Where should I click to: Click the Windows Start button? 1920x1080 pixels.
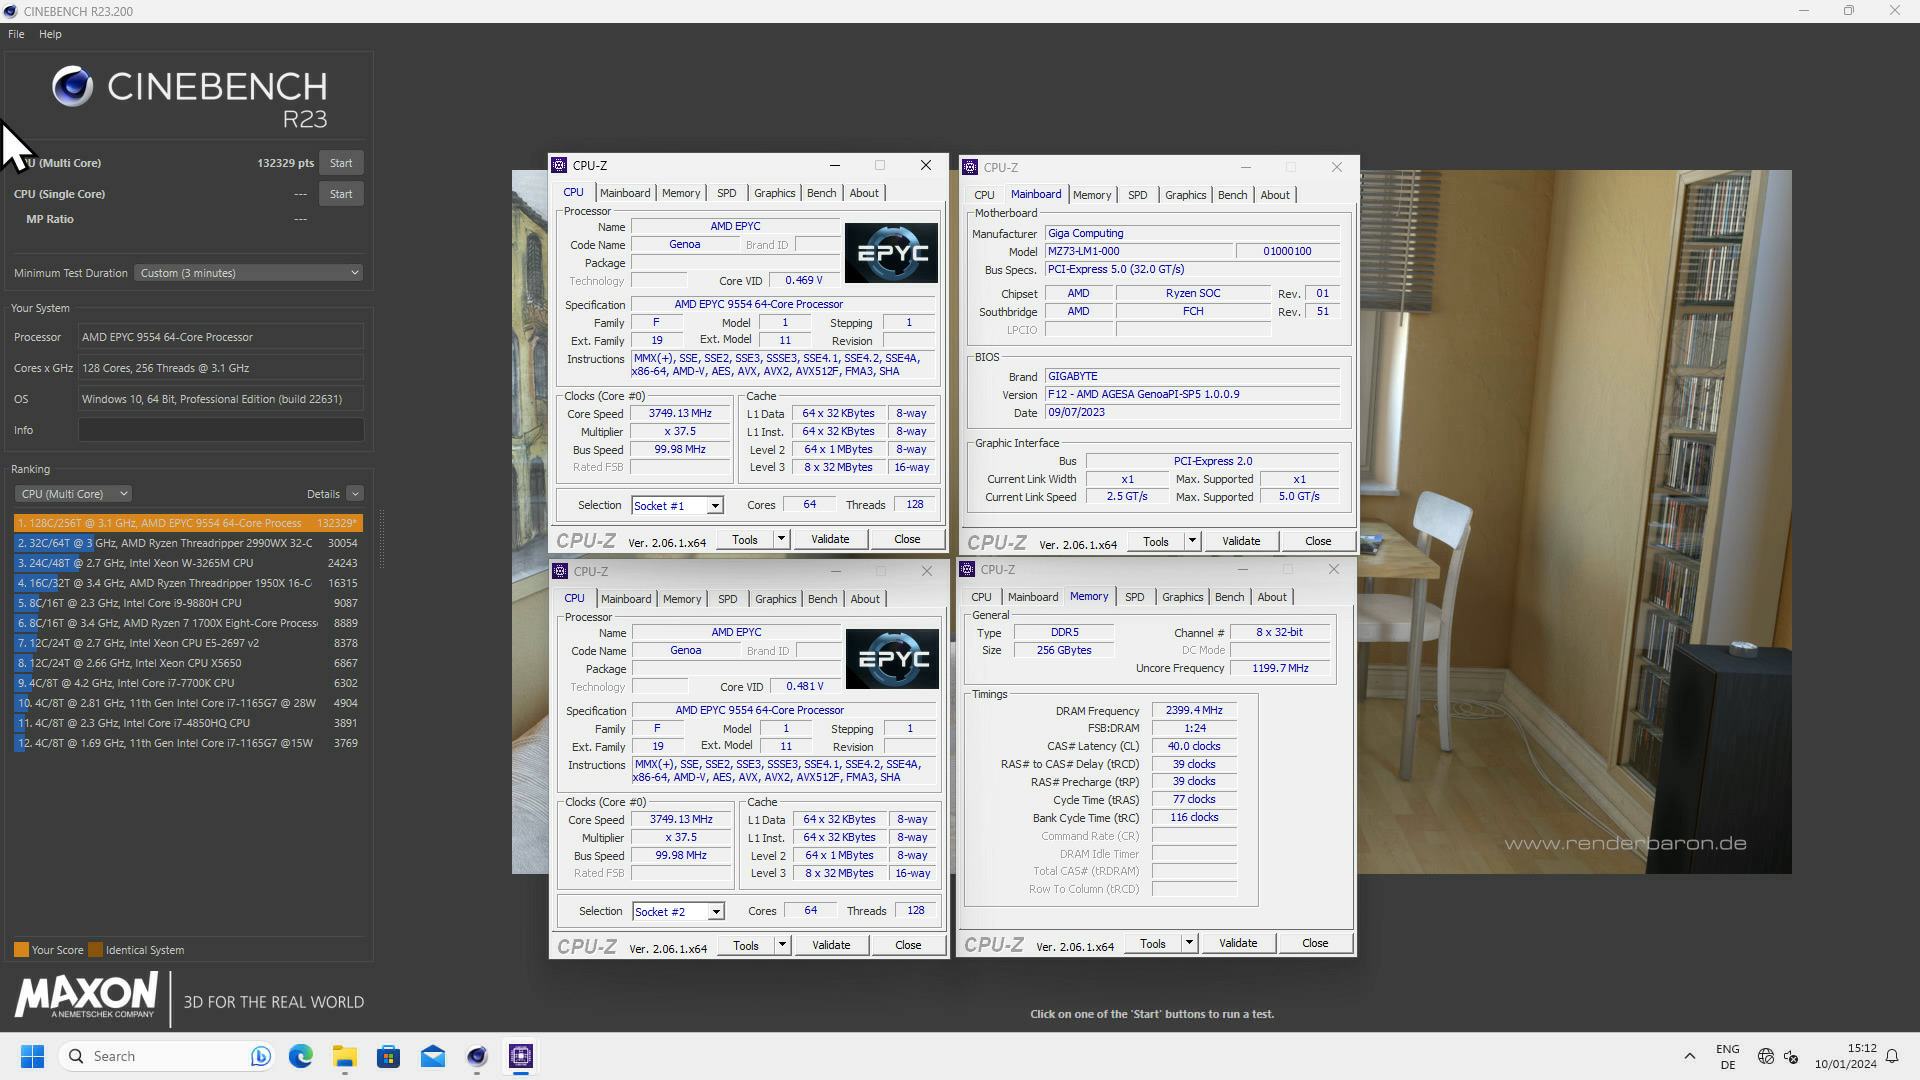coord(32,1056)
